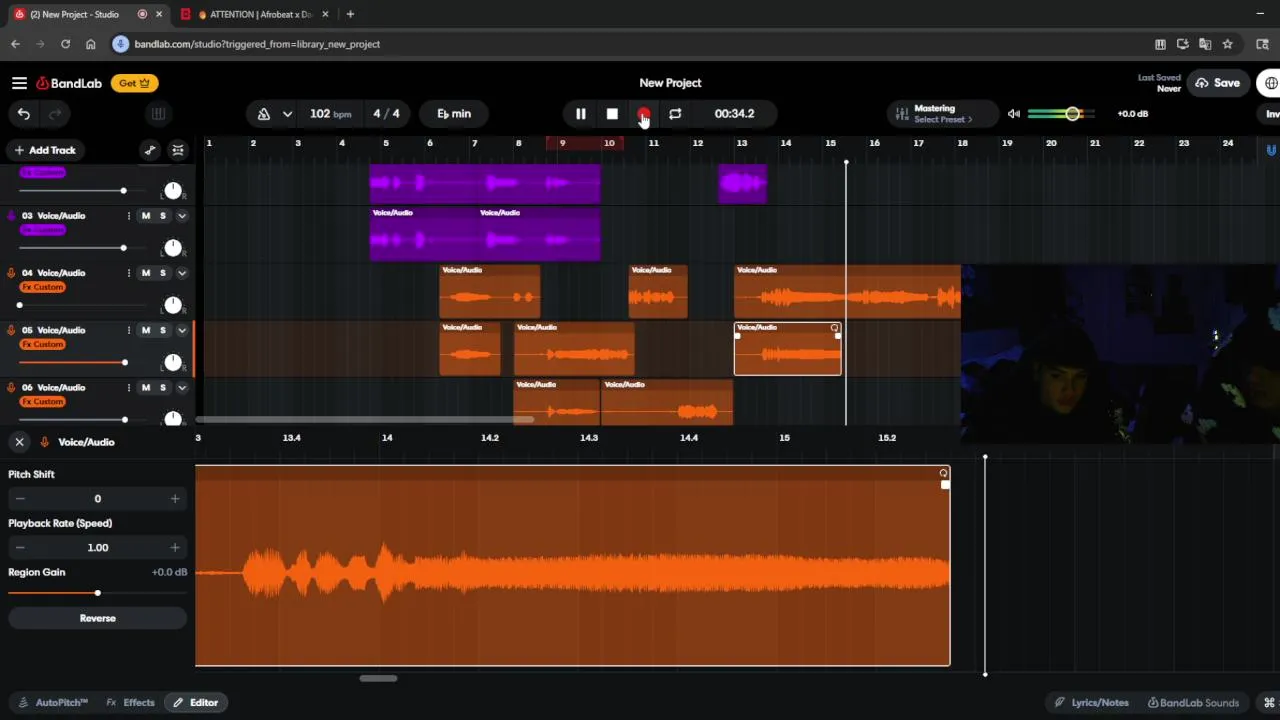The image size is (1280, 720).
Task: Open the Mastering preset selector
Action: click(940, 114)
